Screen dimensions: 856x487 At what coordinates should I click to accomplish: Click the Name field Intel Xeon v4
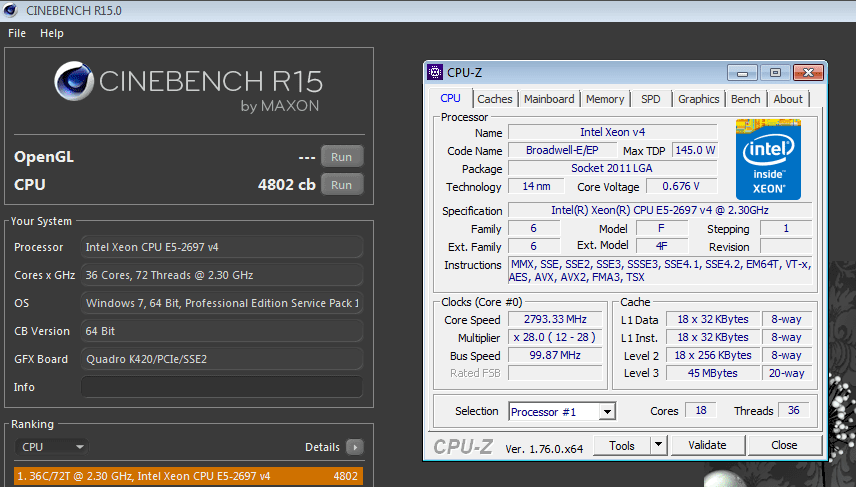click(612, 132)
